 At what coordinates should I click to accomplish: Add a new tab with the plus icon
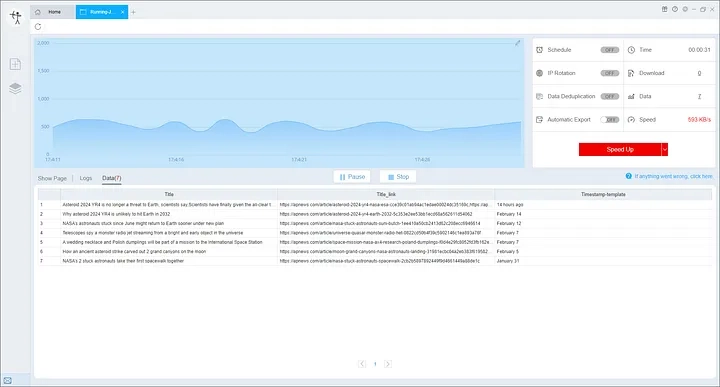(x=133, y=12)
